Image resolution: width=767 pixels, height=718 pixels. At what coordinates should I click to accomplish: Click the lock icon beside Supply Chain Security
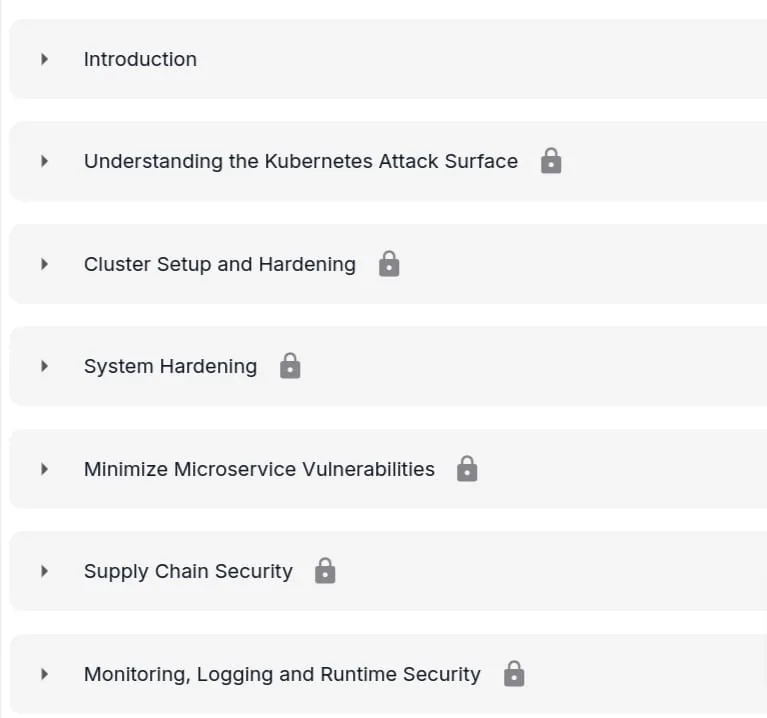(325, 571)
